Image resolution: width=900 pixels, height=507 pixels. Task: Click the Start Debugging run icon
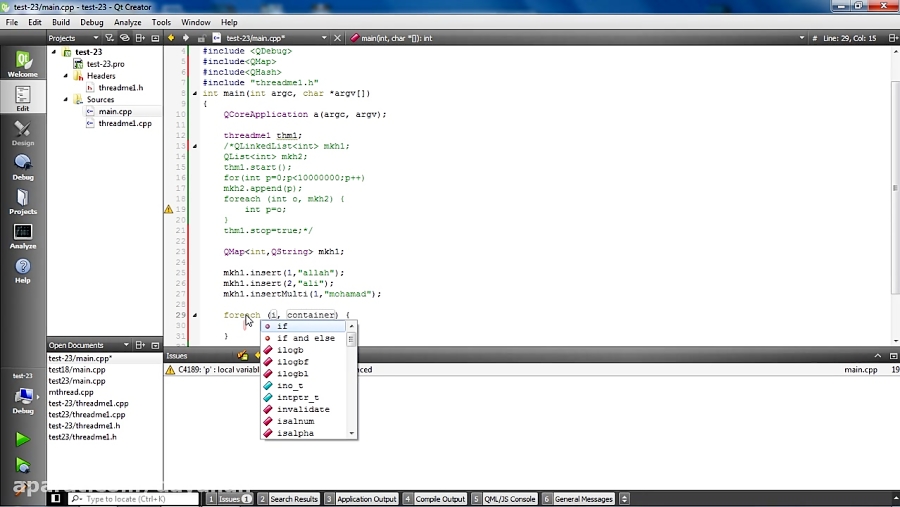(x=22, y=465)
